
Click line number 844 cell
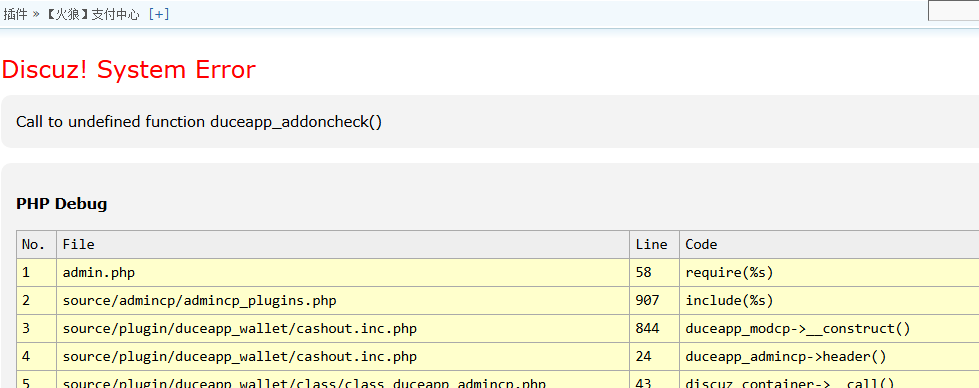click(654, 329)
